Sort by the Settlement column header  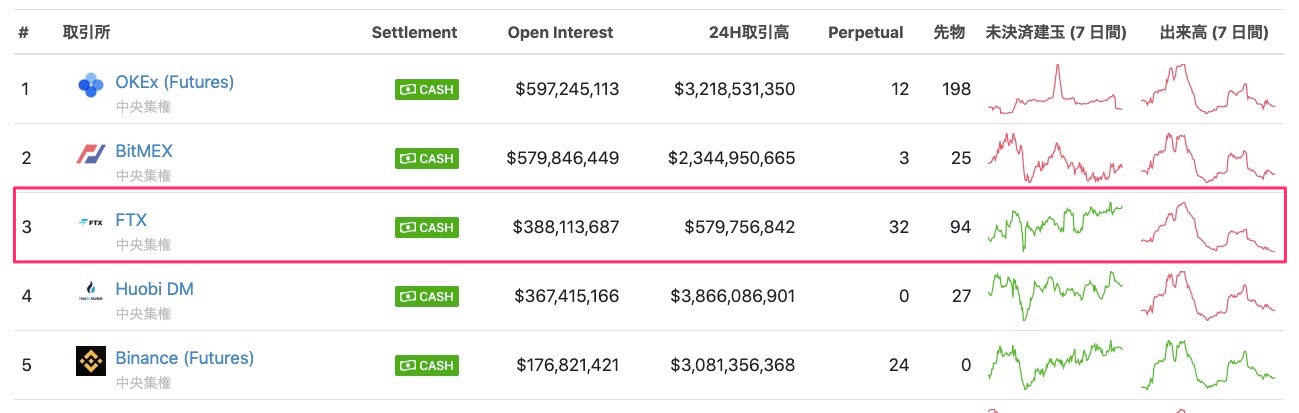pos(414,32)
